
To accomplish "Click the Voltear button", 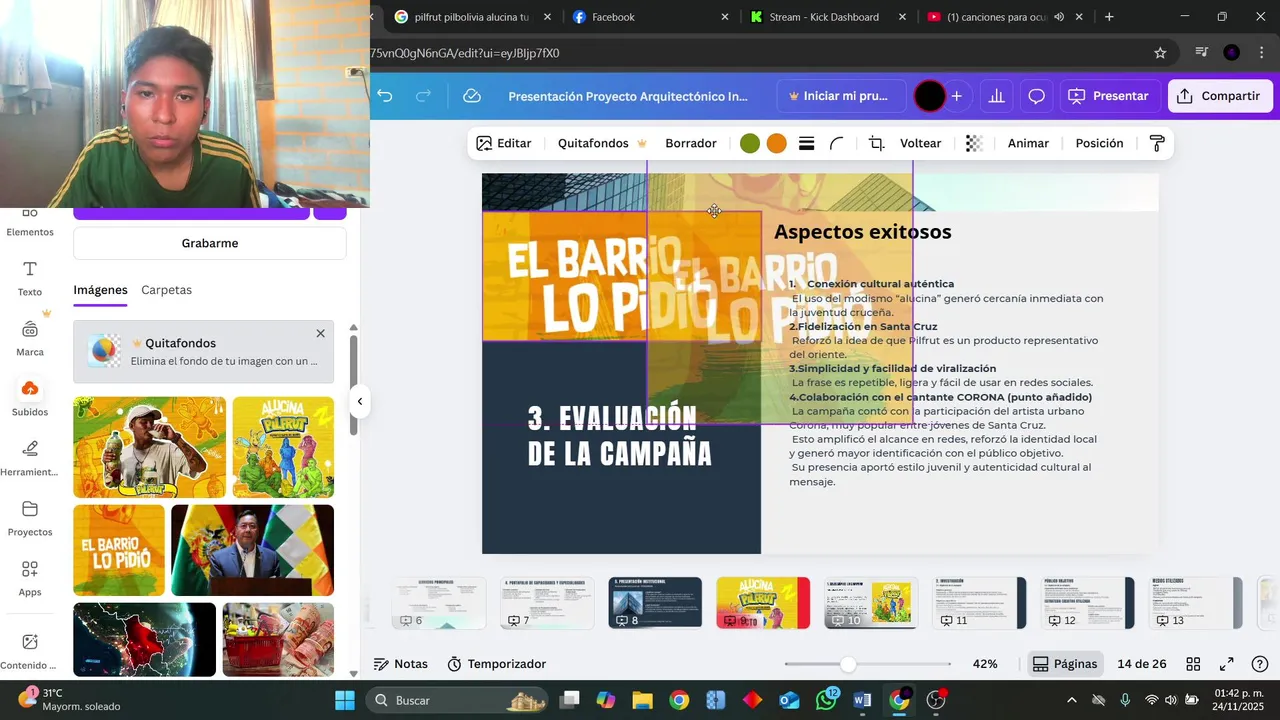I will pos(921,143).
